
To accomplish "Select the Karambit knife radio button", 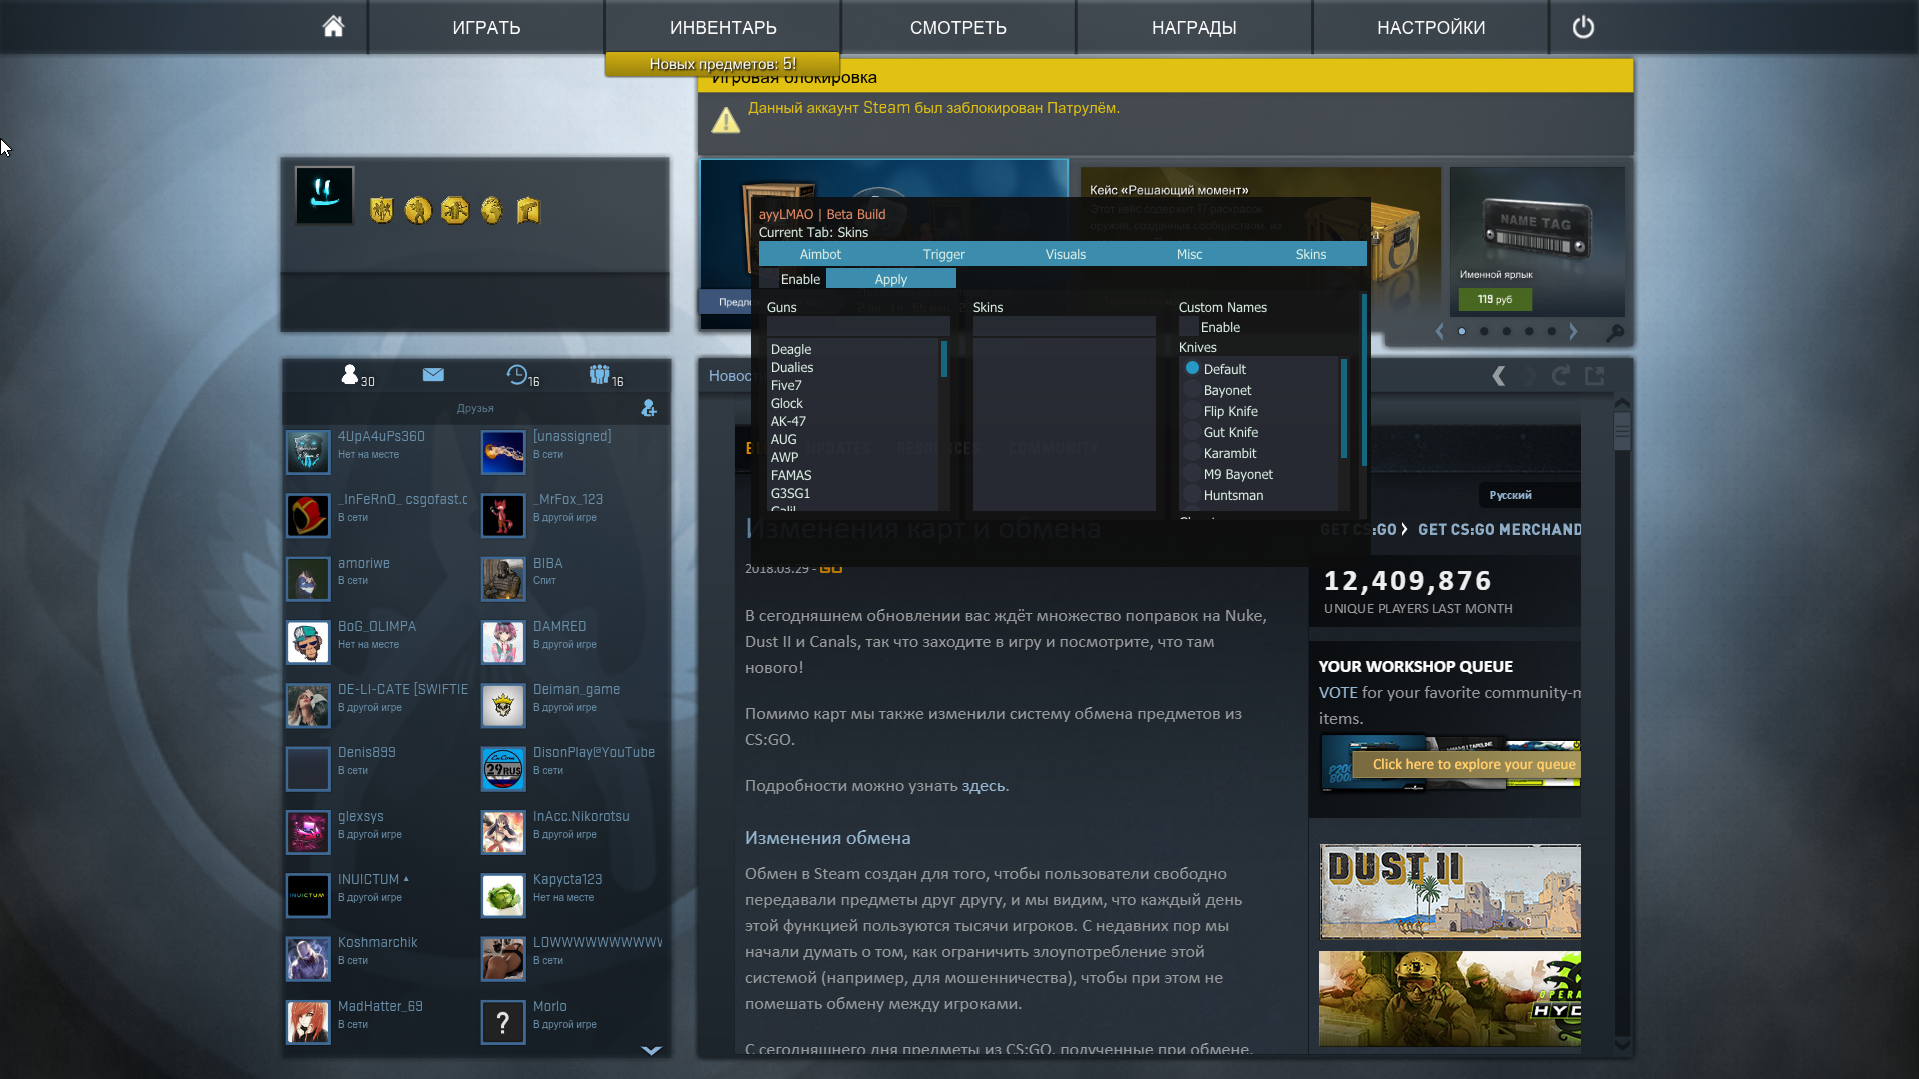I will coord(1191,453).
